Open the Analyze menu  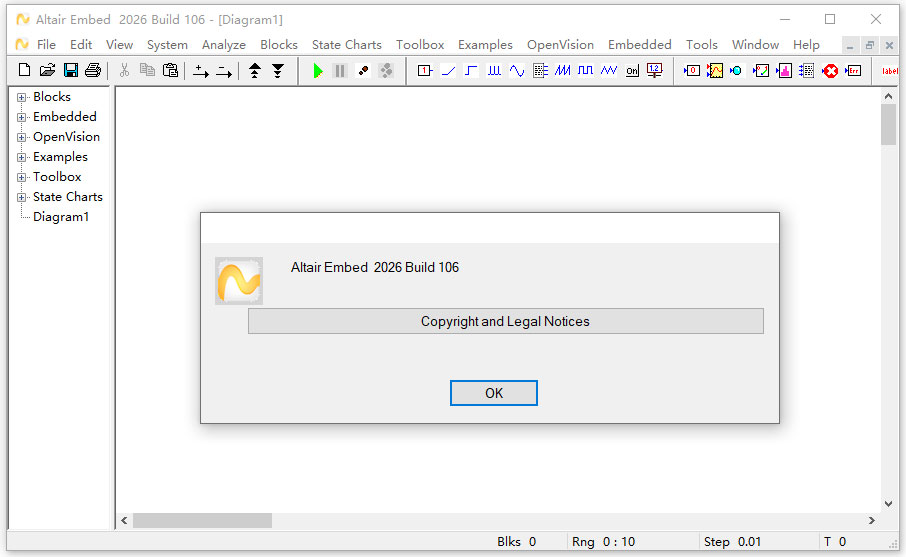coord(224,44)
